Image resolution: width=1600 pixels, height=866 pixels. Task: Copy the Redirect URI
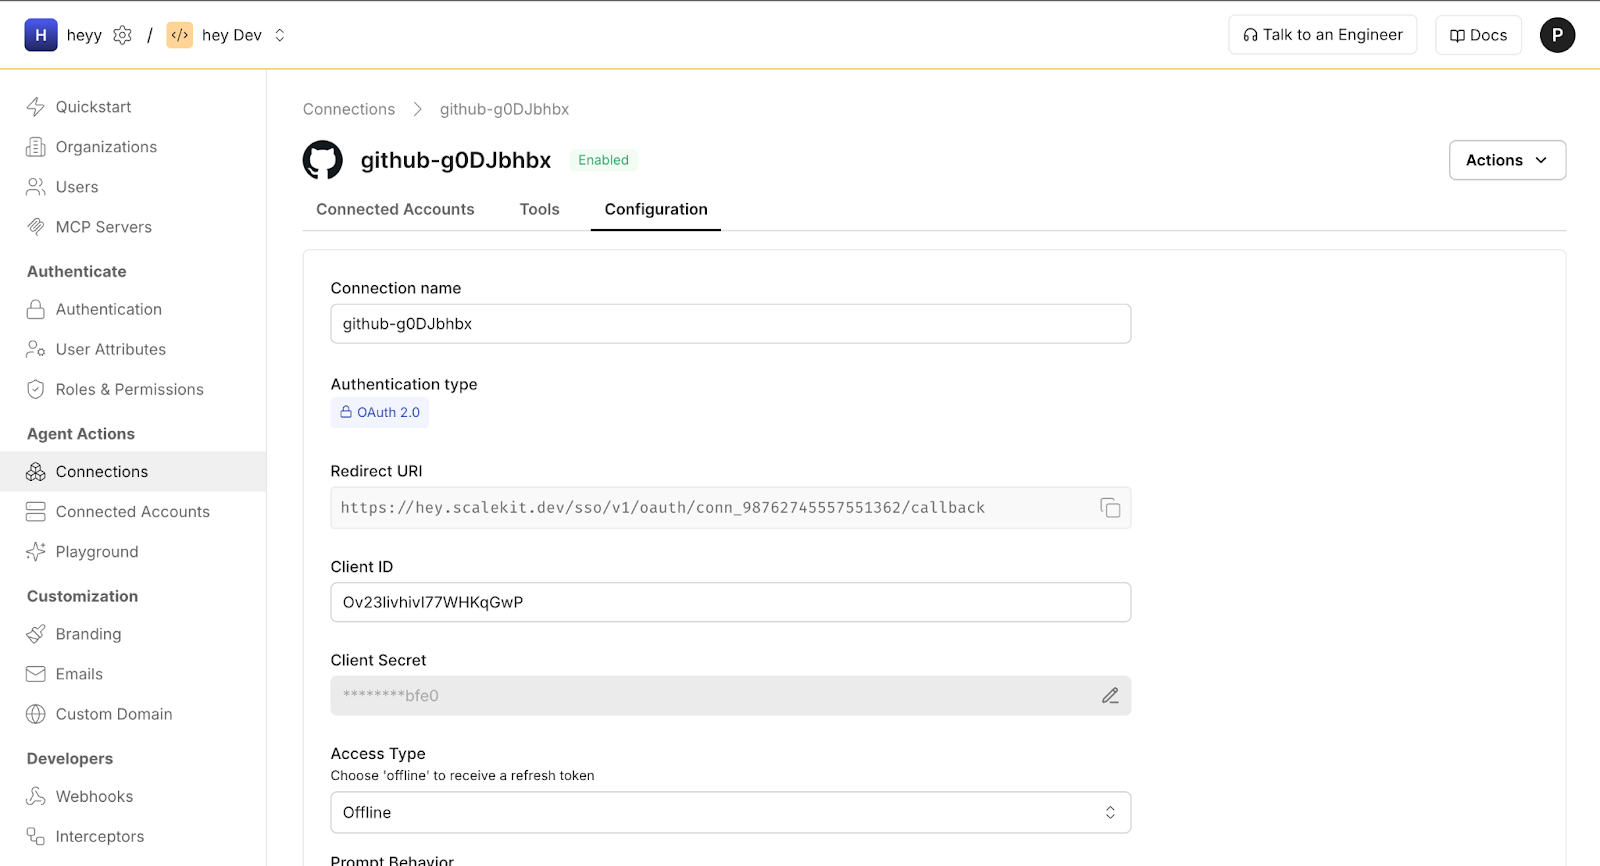pyautogui.click(x=1110, y=508)
